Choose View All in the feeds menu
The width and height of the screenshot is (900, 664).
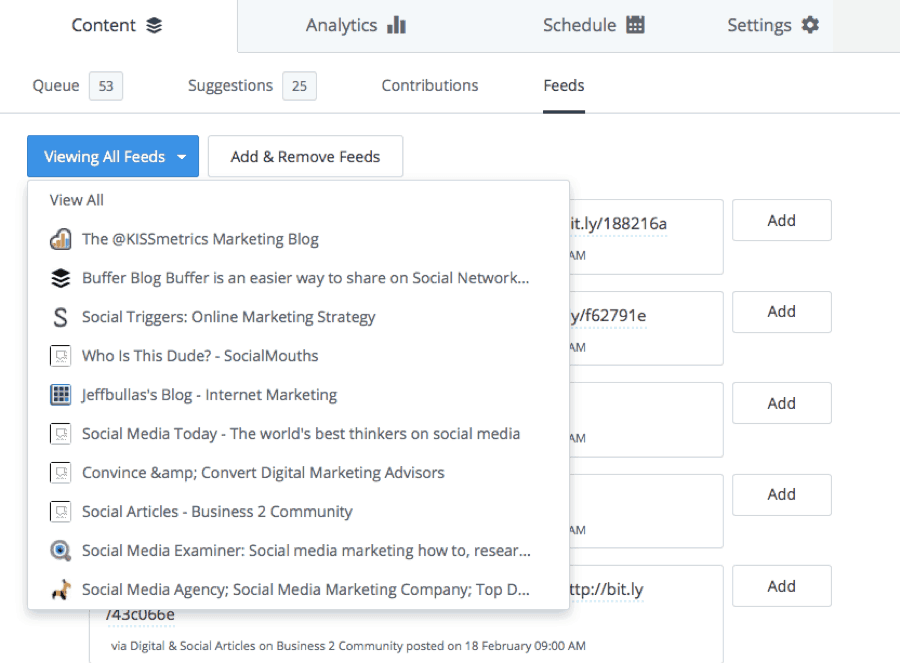coord(76,200)
